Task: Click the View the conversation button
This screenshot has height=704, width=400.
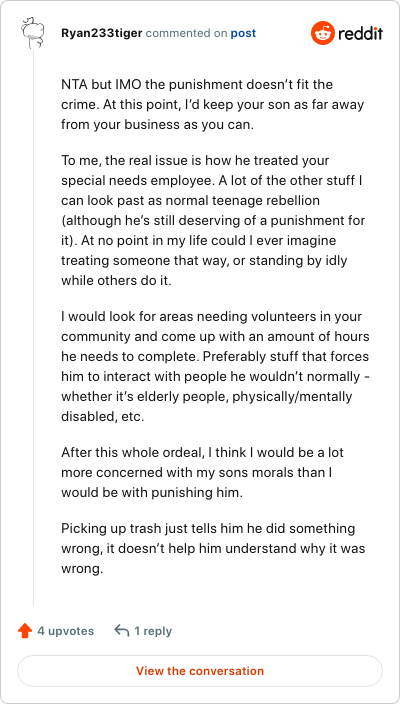Action: pos(200,671)
